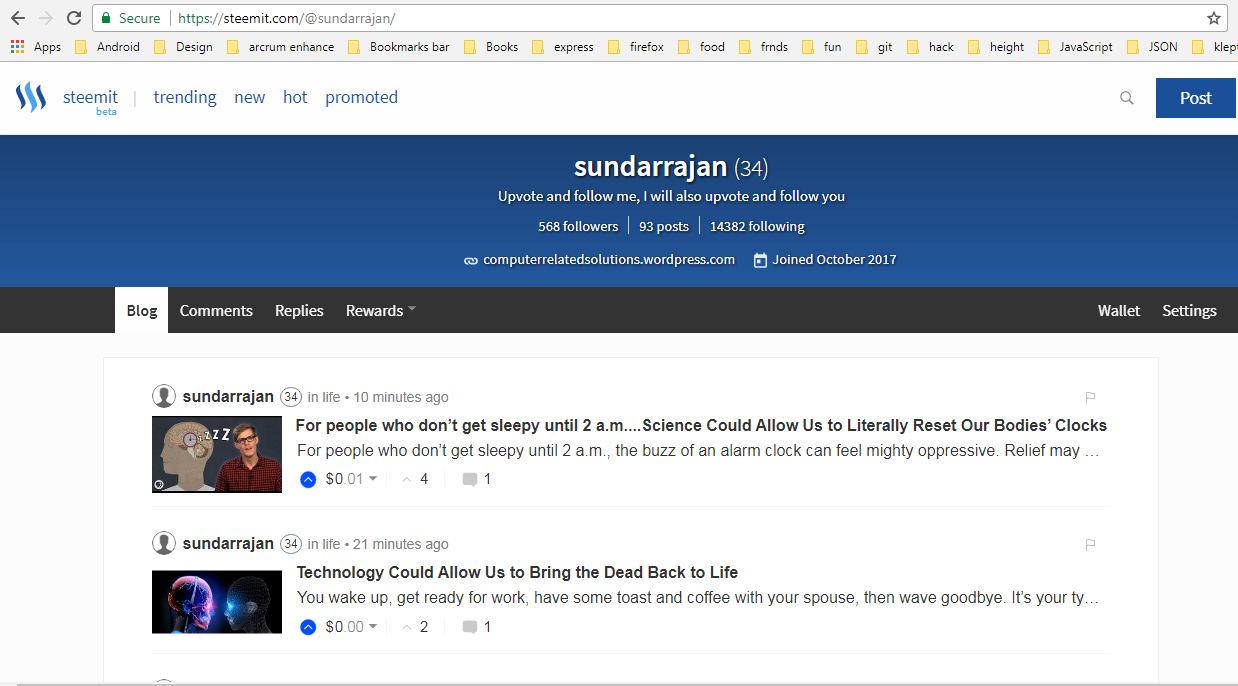Click the browser address bar
The width and height of the screenshot is (1238, 686).
[660, 18]
